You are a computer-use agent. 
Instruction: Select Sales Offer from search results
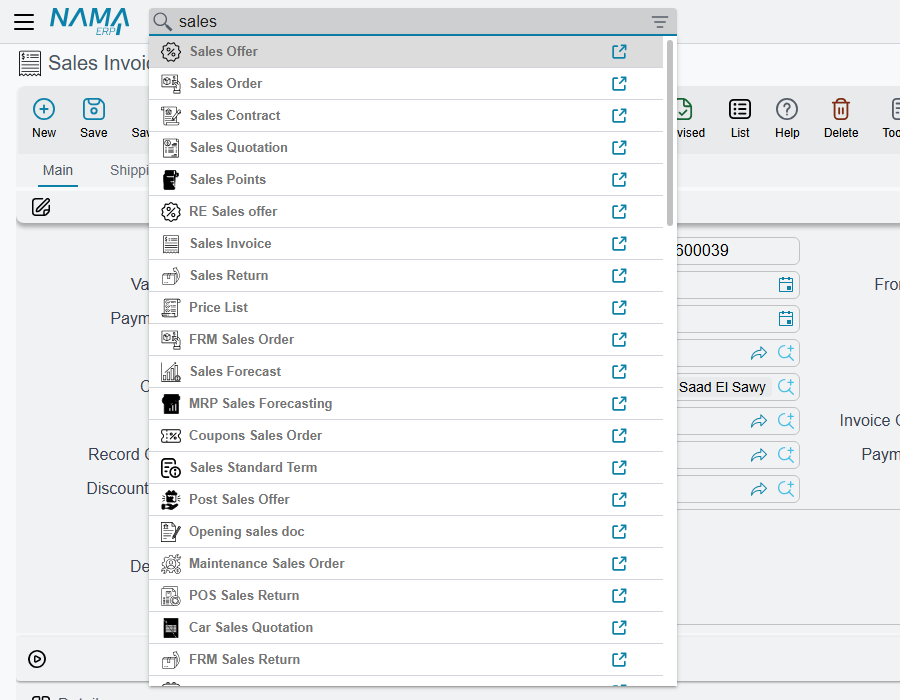[x=406, y=52]
